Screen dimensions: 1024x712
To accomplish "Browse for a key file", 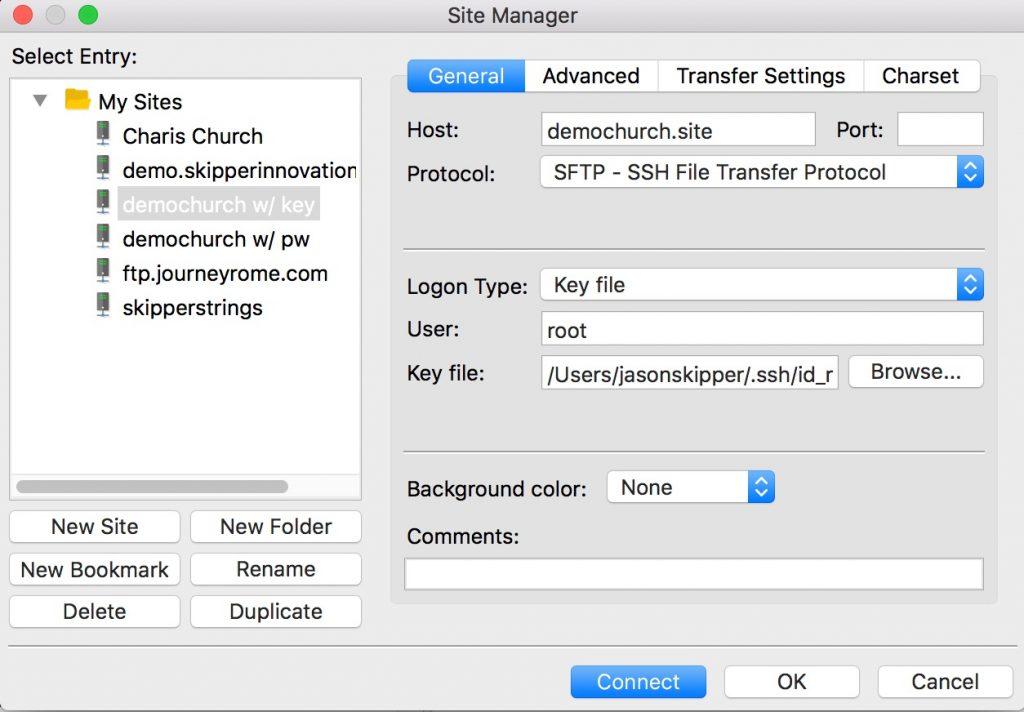I will click(x=916, y=372).
